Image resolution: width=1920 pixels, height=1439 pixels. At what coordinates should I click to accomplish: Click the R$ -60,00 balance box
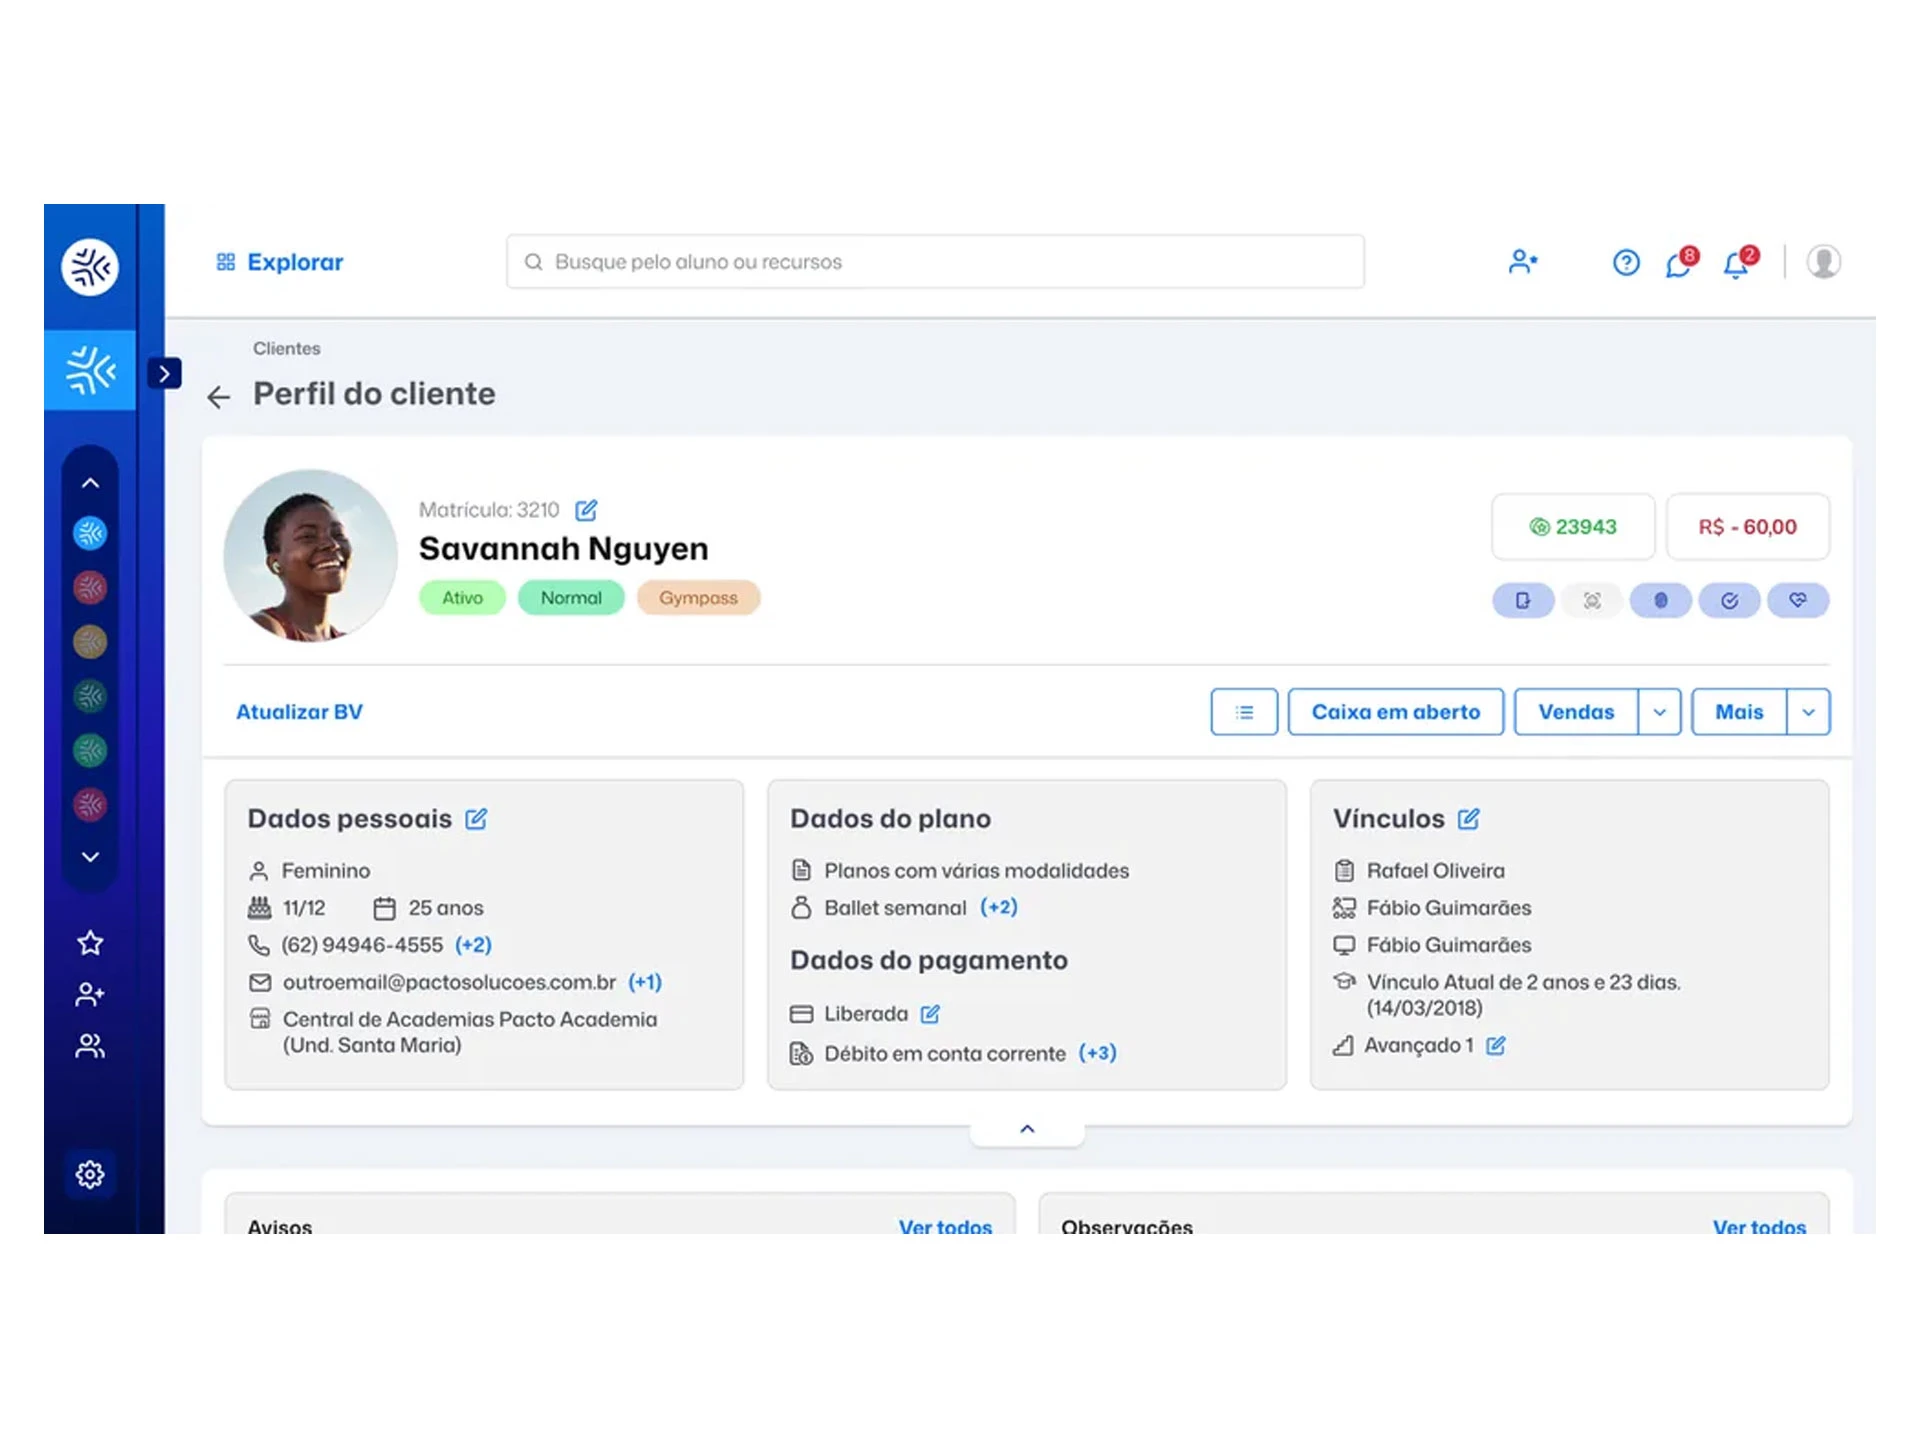pos(1748,527)
